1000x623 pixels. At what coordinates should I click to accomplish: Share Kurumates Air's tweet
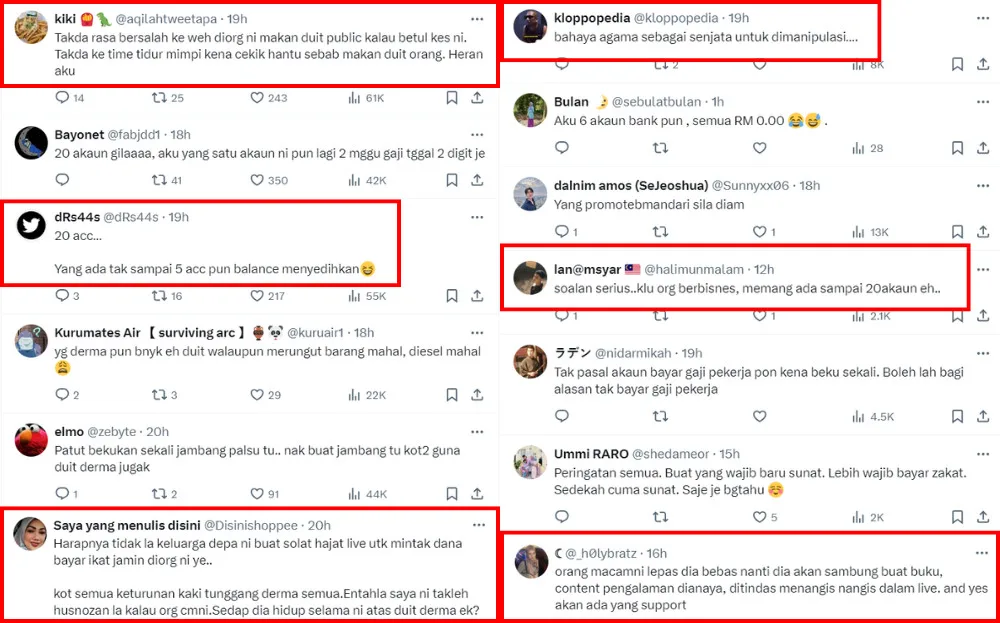click(x=477, y=395)
